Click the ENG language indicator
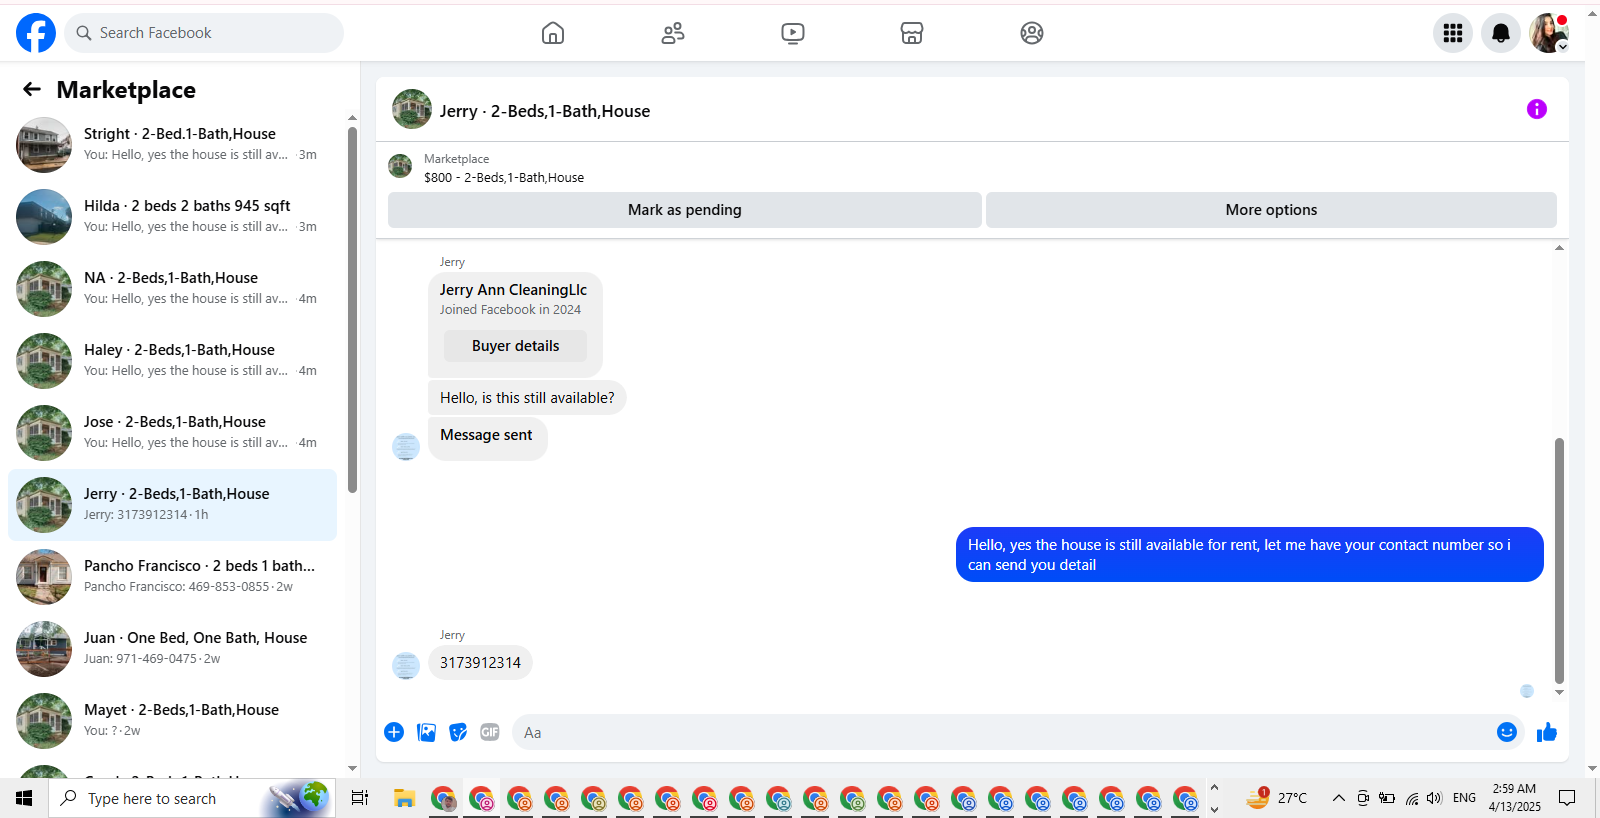The image size is (1600, 818). point(1464,798)
